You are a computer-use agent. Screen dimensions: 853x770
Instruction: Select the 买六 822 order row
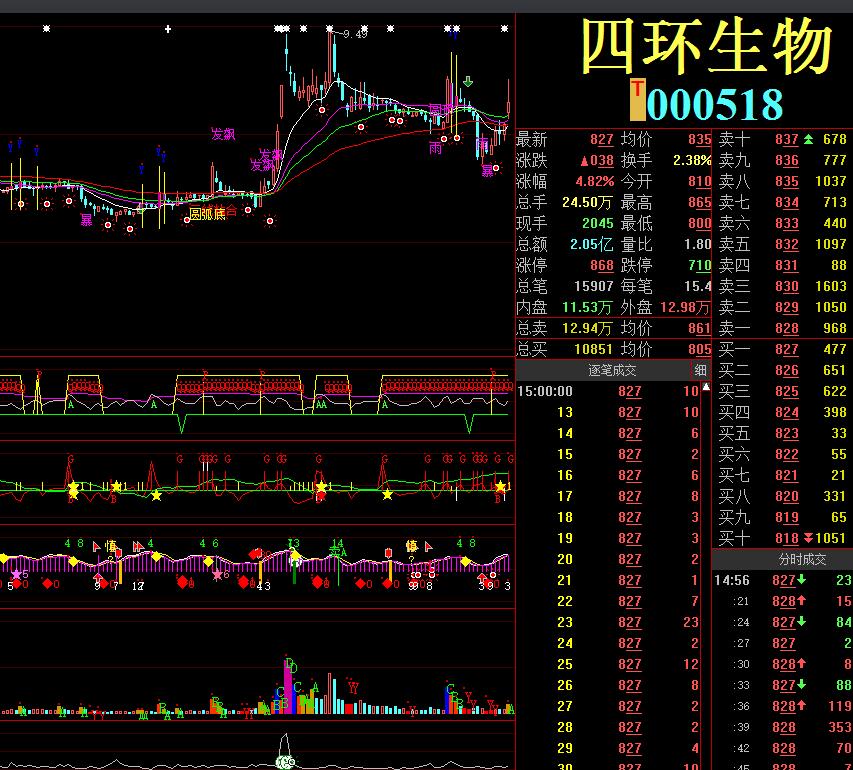(782, 454)
